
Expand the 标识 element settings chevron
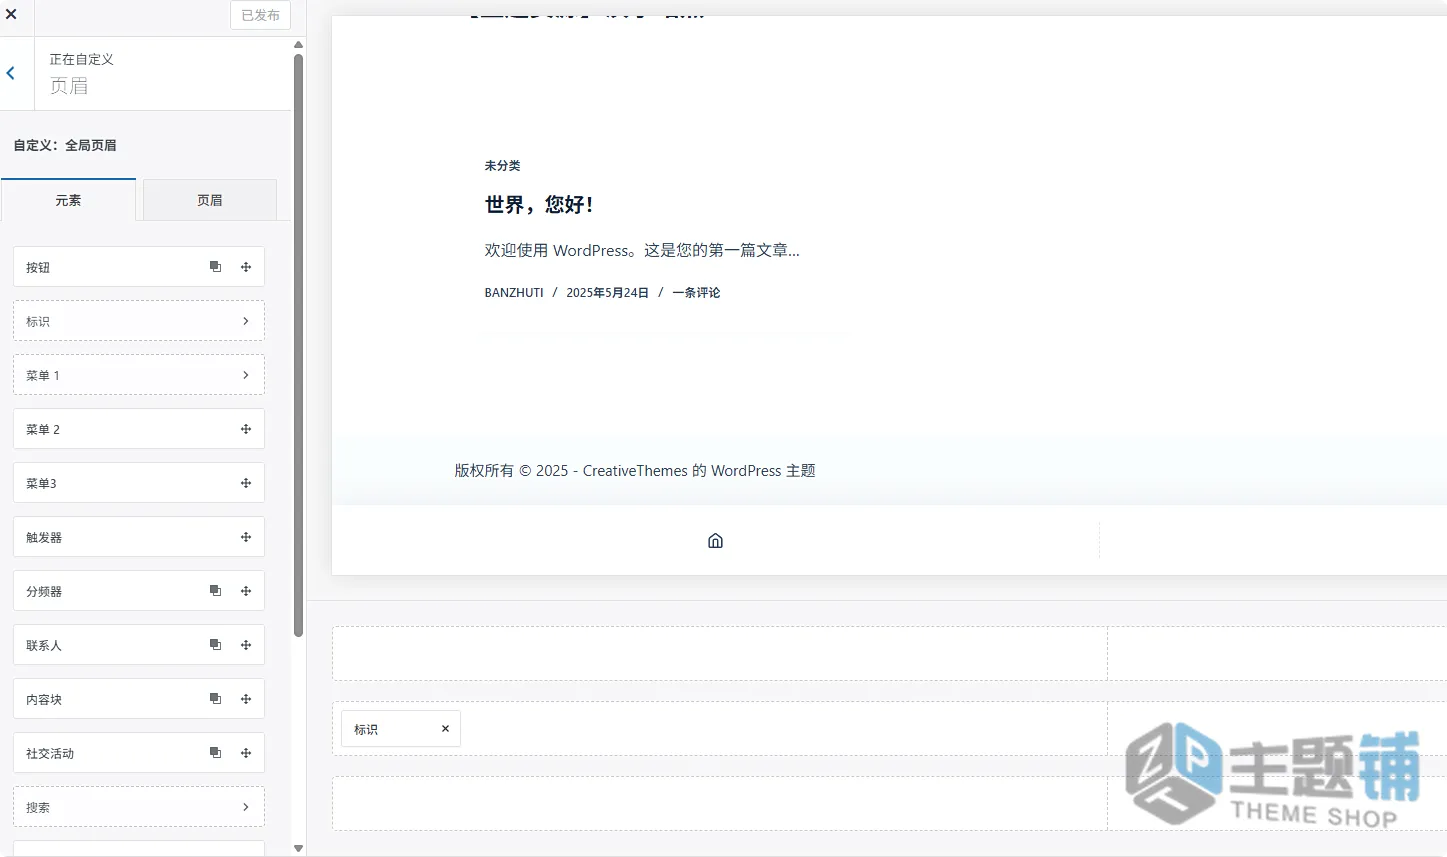[246, 321]
